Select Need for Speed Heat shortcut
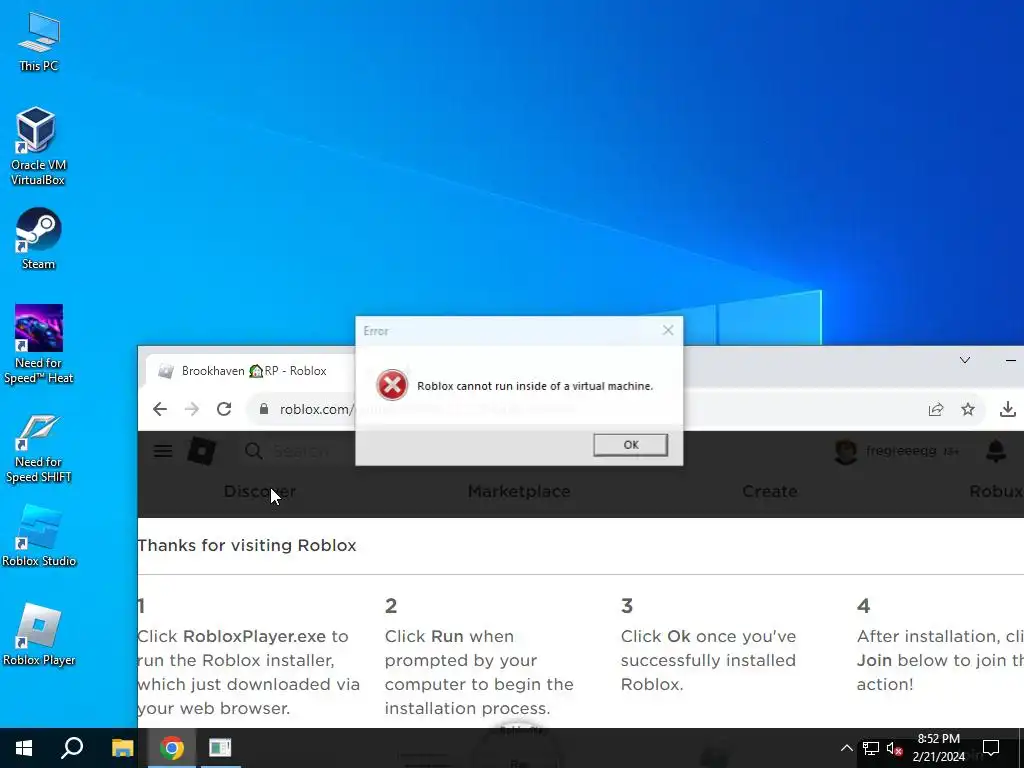The width and height of the screenshot is (1024, 768). 39,344
